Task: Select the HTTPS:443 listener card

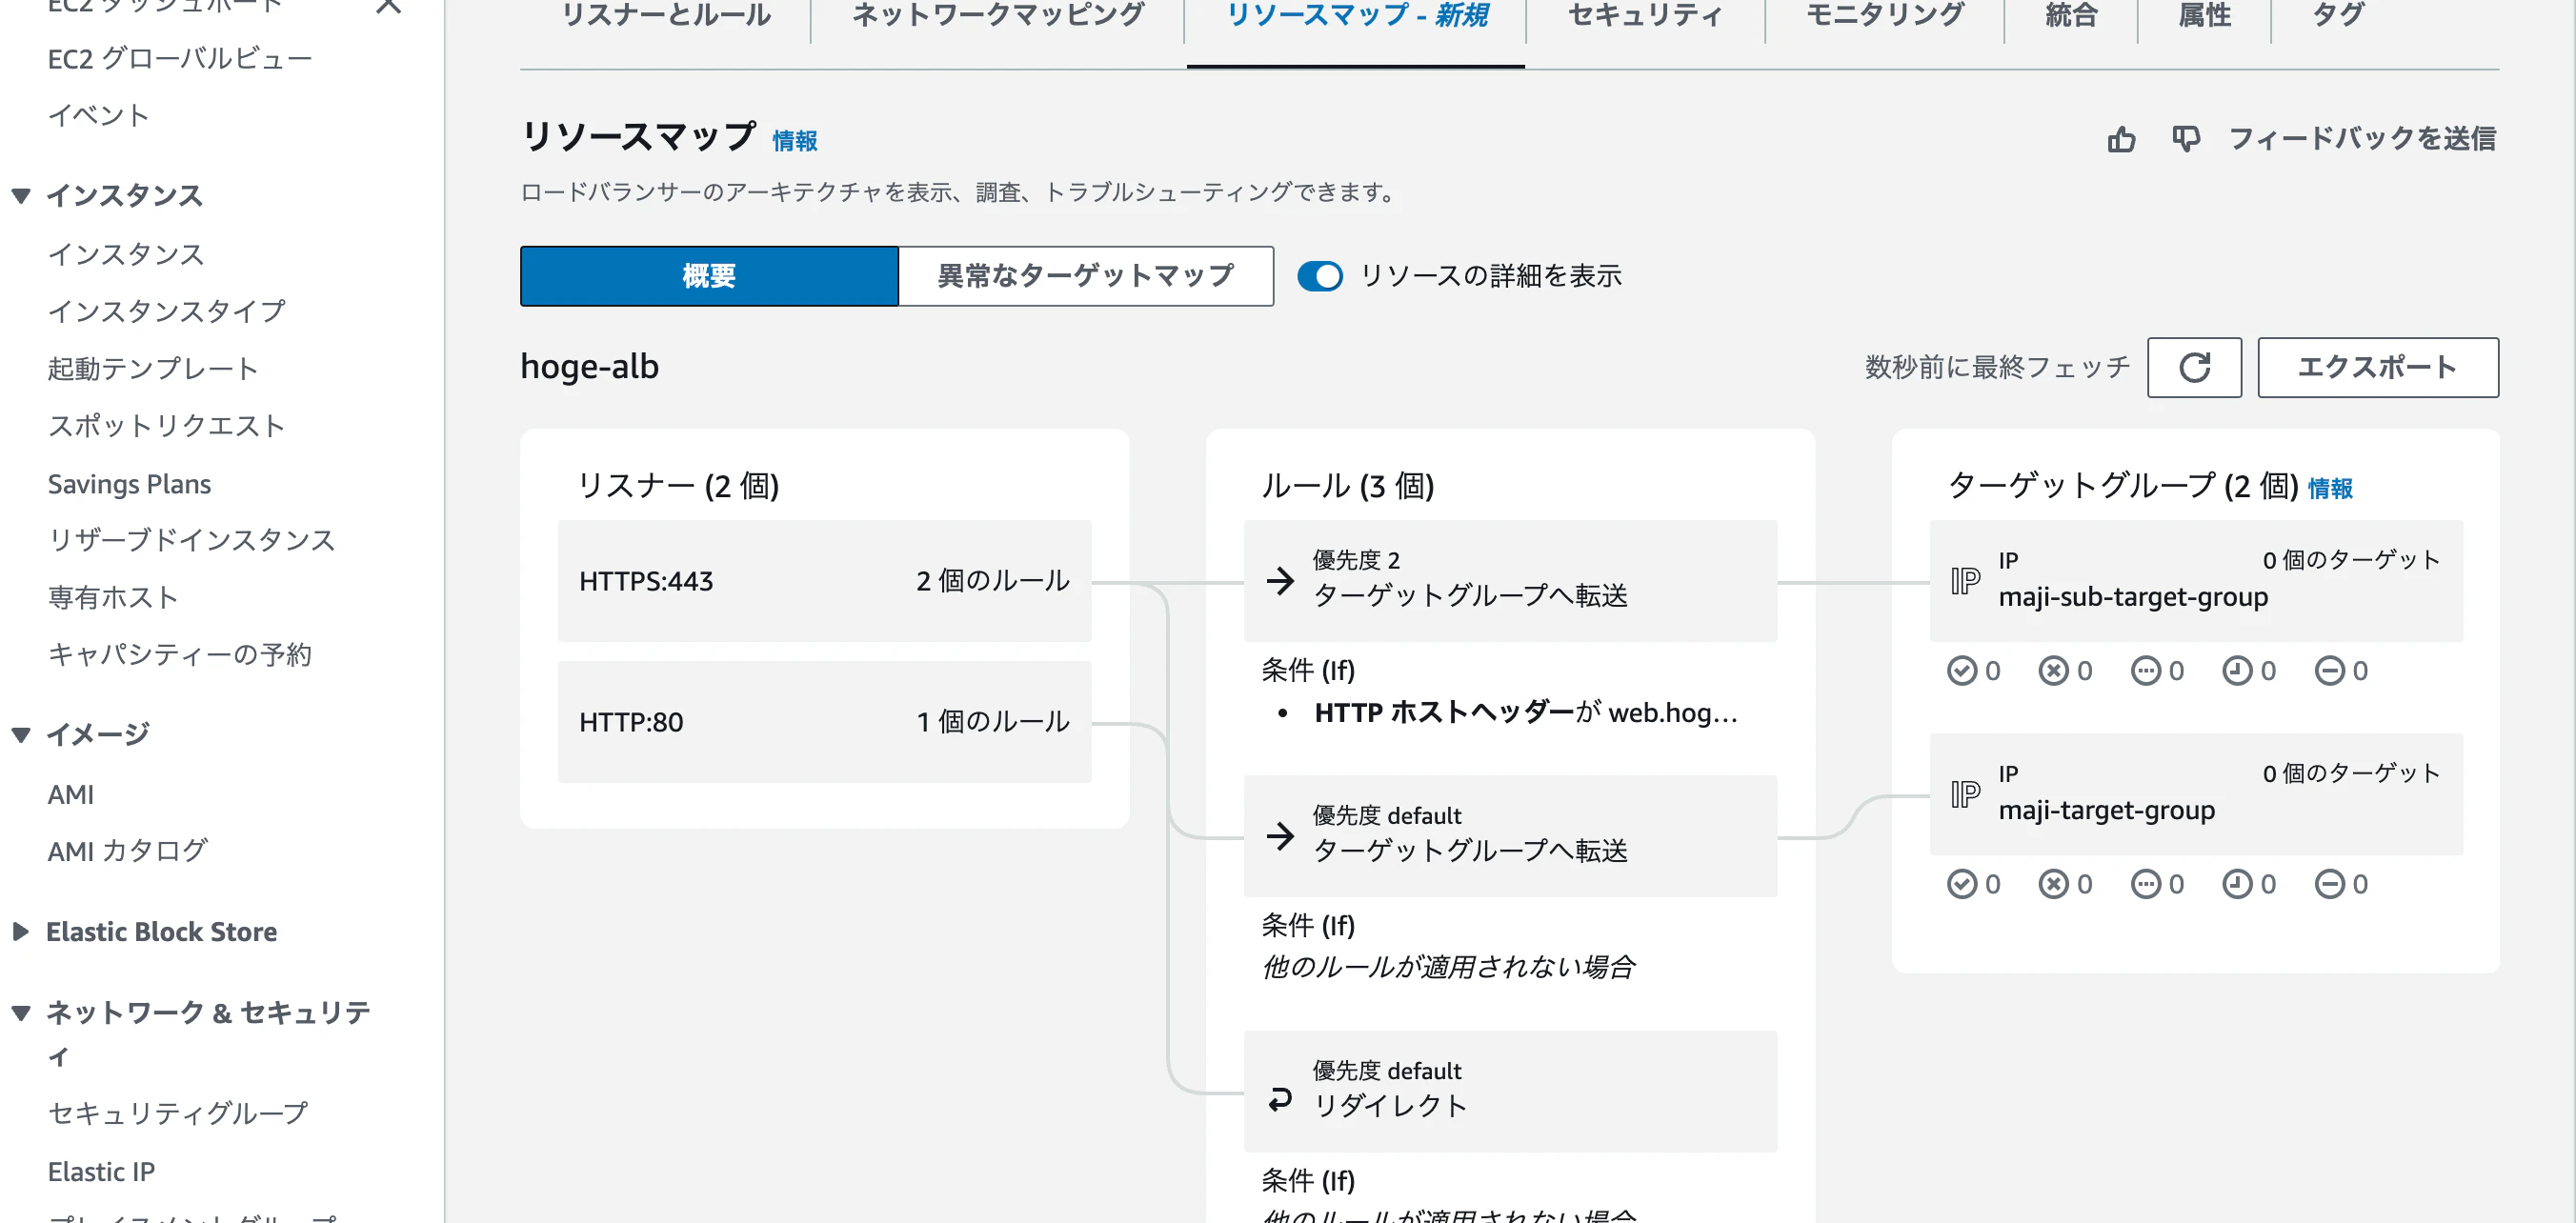Action: point(824,580)
